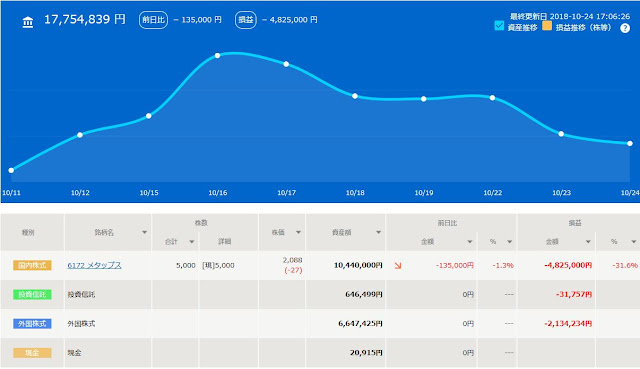Click the total 17,754,839 円 amount
Screen dimensions: 640x369
pos(85,19)
